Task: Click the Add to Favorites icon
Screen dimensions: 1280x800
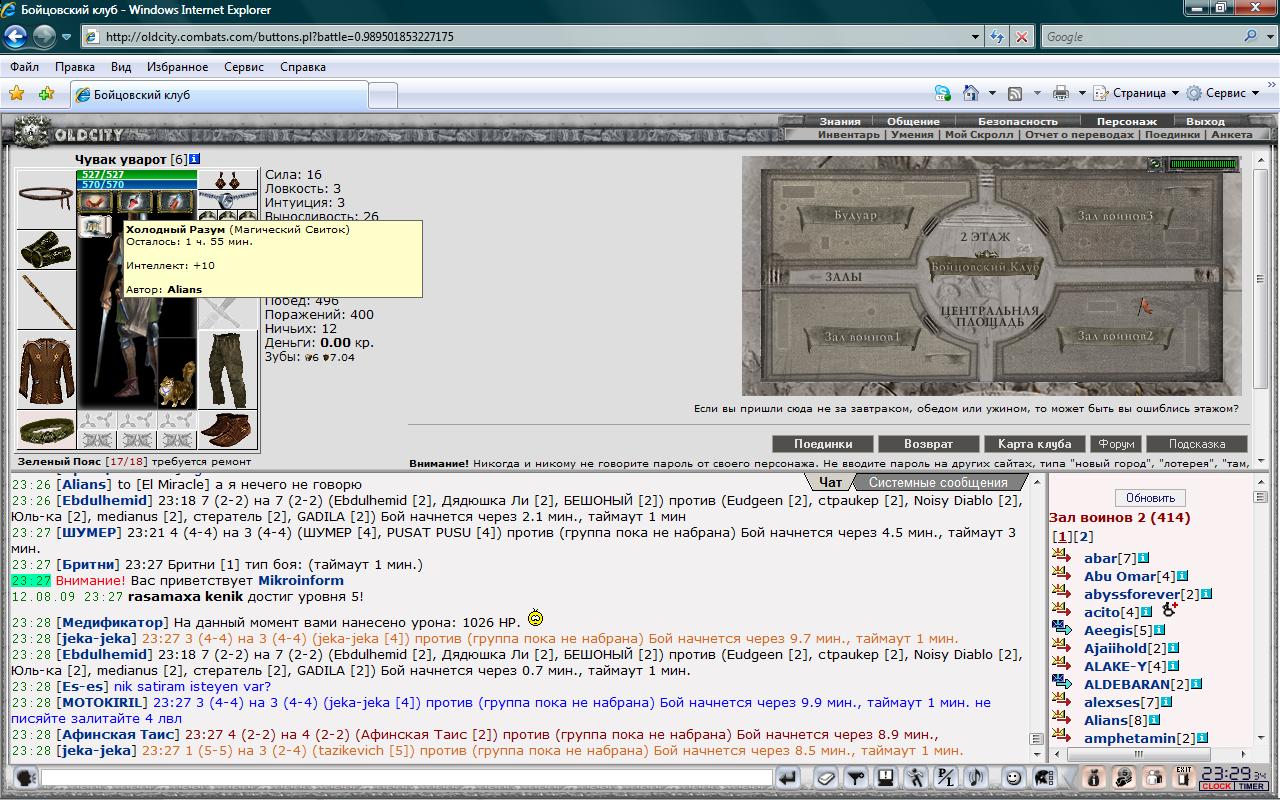Action: click(46, 93)
